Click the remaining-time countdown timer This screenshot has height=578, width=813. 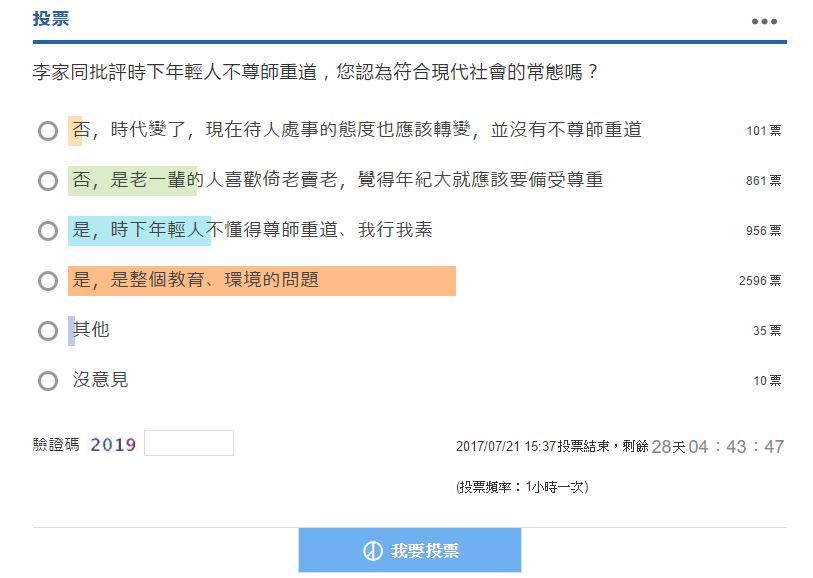point(717,447)
